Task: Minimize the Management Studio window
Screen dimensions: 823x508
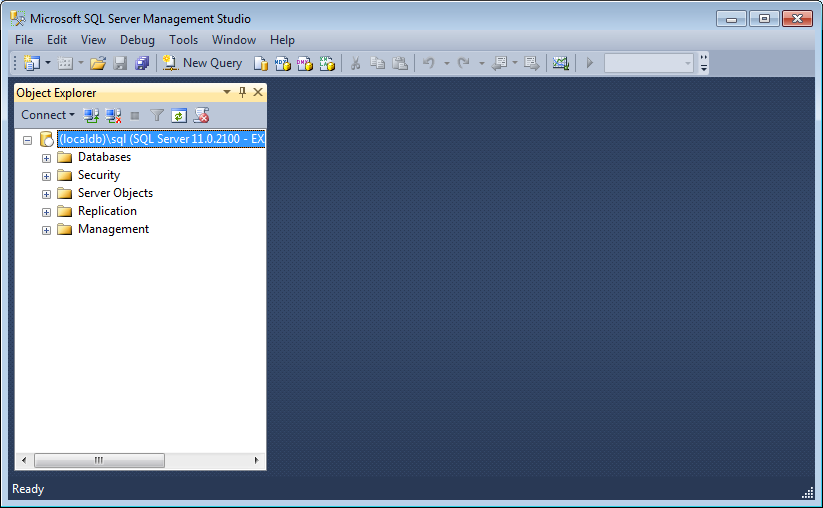Action: click(731, 19)
